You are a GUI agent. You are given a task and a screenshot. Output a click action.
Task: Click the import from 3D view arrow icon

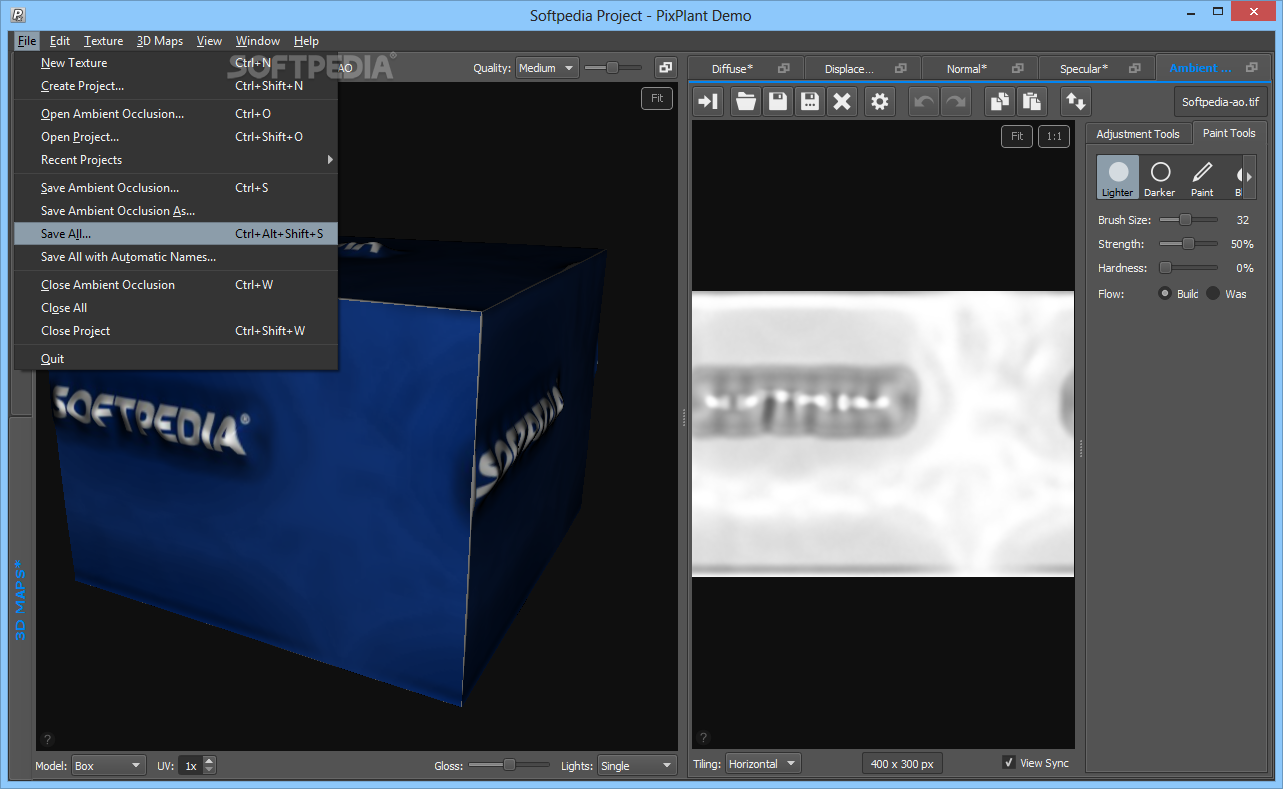click(x=709, y=101)
